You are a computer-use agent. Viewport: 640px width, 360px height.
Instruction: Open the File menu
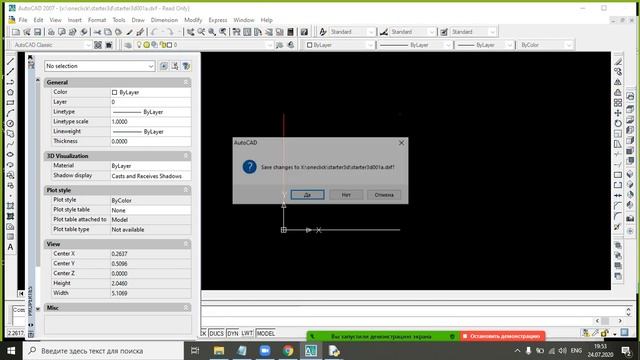(23, 20)
